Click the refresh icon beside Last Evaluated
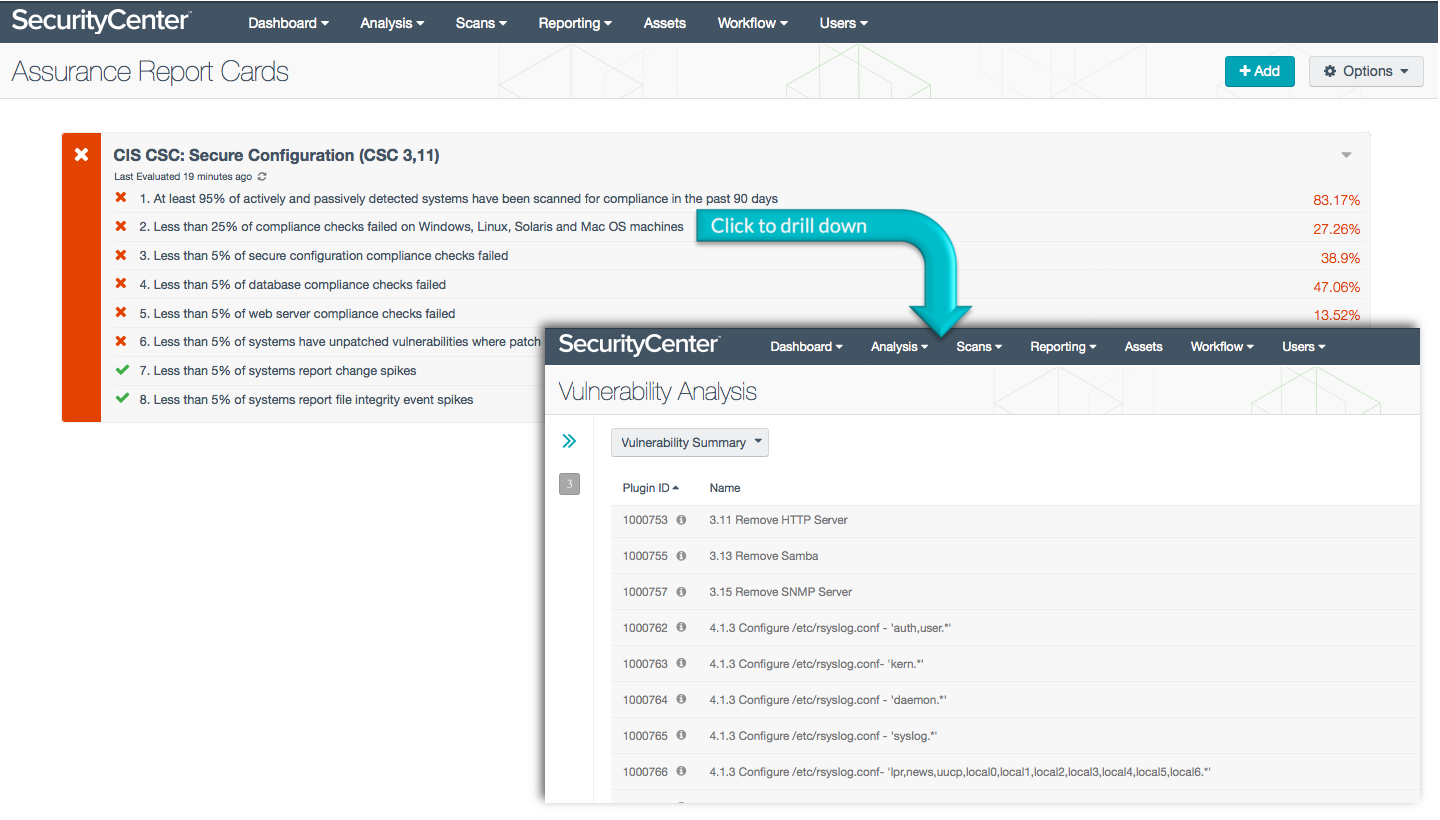Screen dimensions: 1440x820 (262, 177)
